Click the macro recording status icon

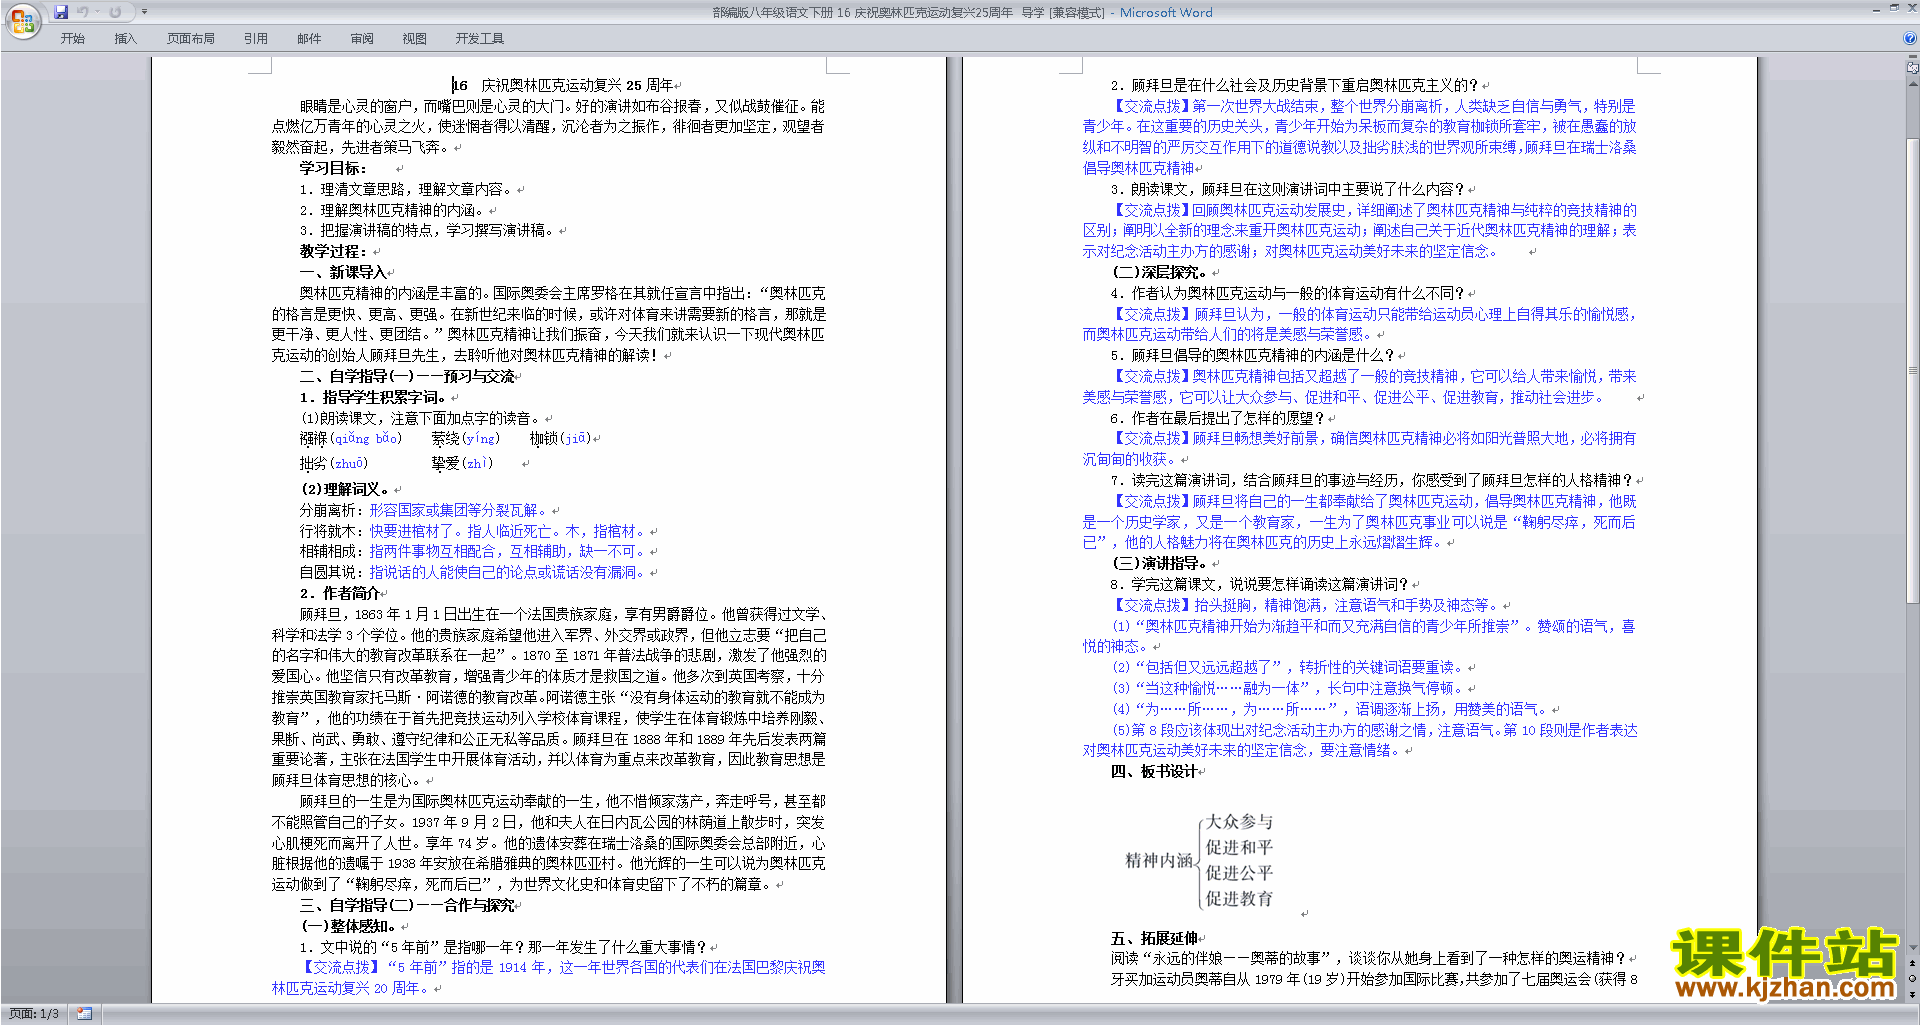tap(84, 1014)
